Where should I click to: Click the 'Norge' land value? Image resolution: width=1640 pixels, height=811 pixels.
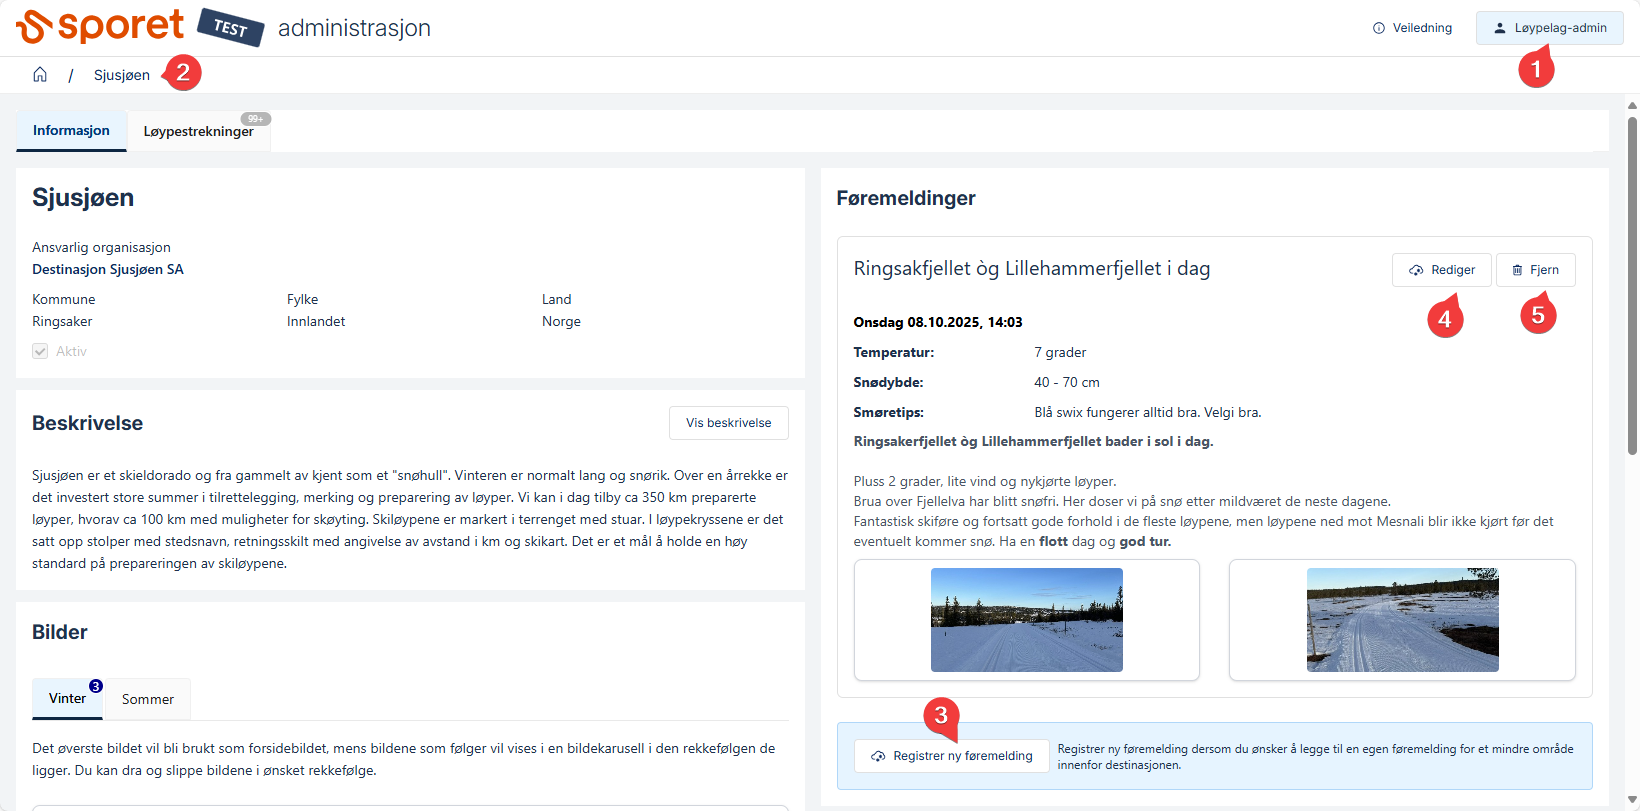point(561,321)
